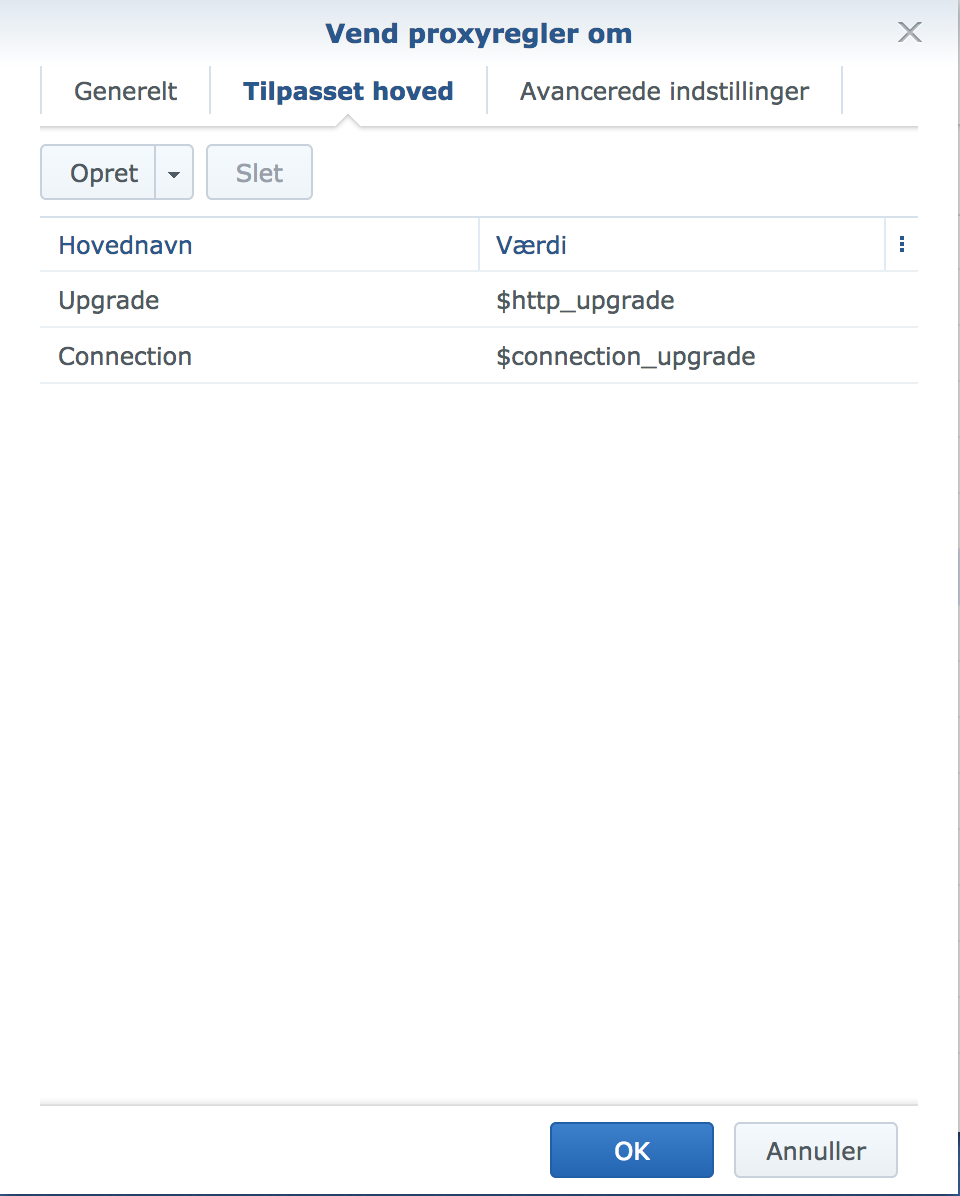Viewport: 960px width, 1196px height.
Task: Confirm changes with the OK button
Action: pyautogui.click(x=631, y=1149)
